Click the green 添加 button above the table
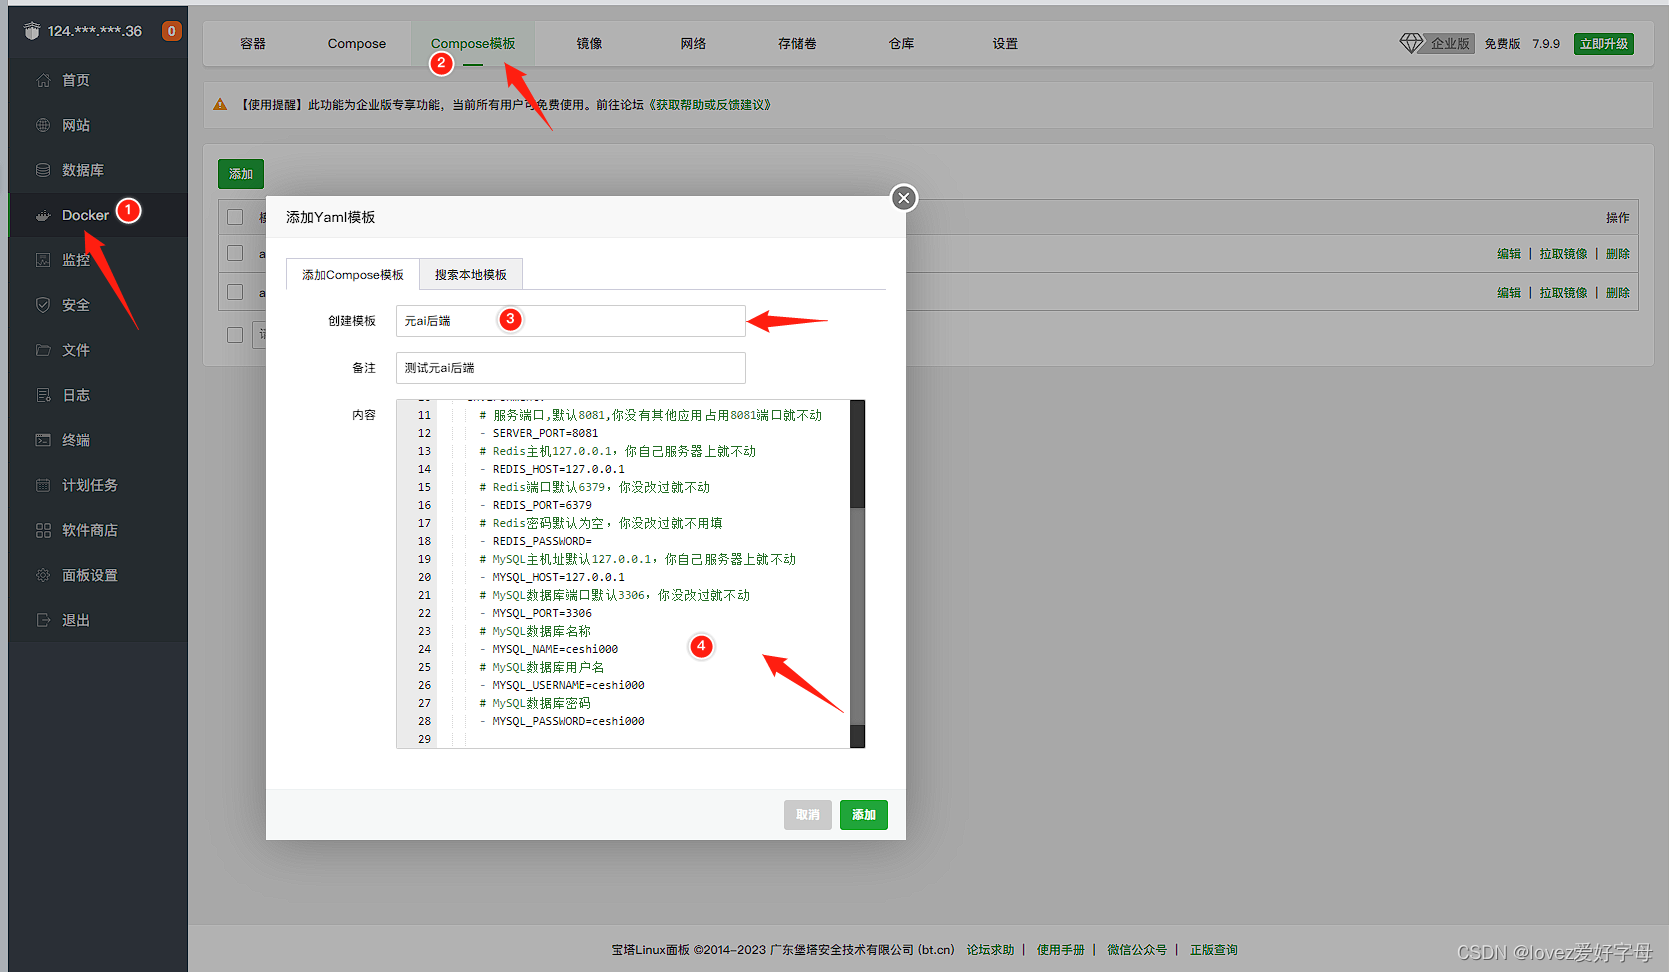Viewport: 1669px width, 972px height. (x=241, y=174)
